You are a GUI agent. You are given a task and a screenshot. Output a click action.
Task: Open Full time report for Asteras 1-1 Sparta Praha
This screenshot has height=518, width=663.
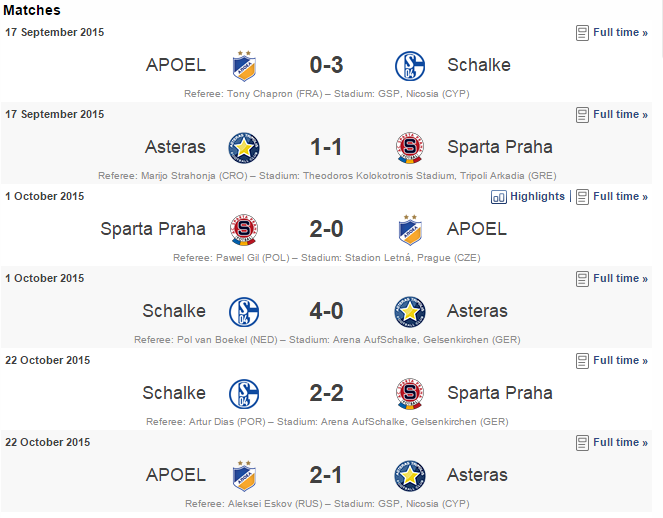point(620,115)
